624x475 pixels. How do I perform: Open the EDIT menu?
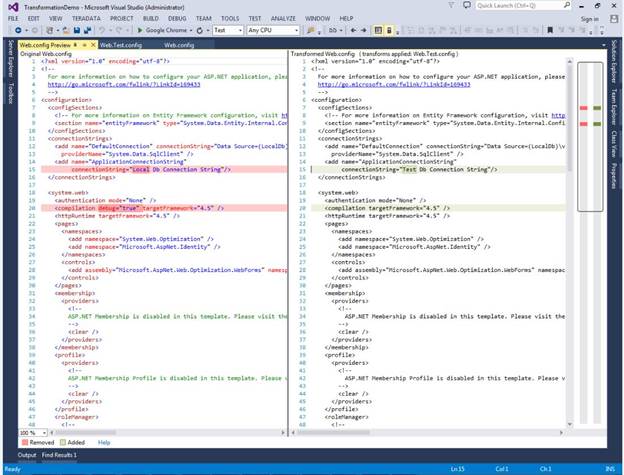[34, 19]
